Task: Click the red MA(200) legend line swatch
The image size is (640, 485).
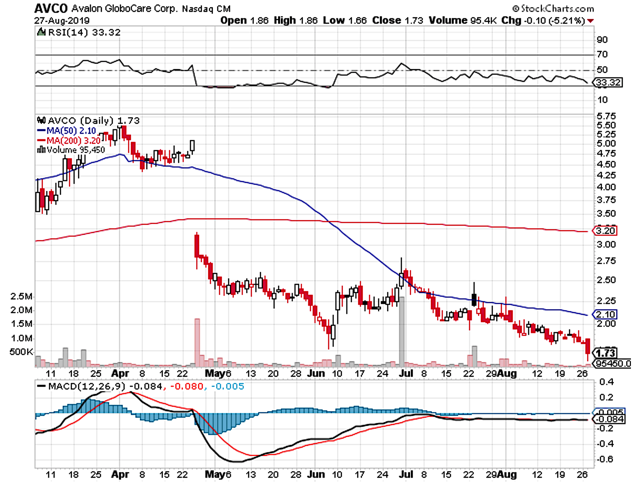Action: click(41, 140)
